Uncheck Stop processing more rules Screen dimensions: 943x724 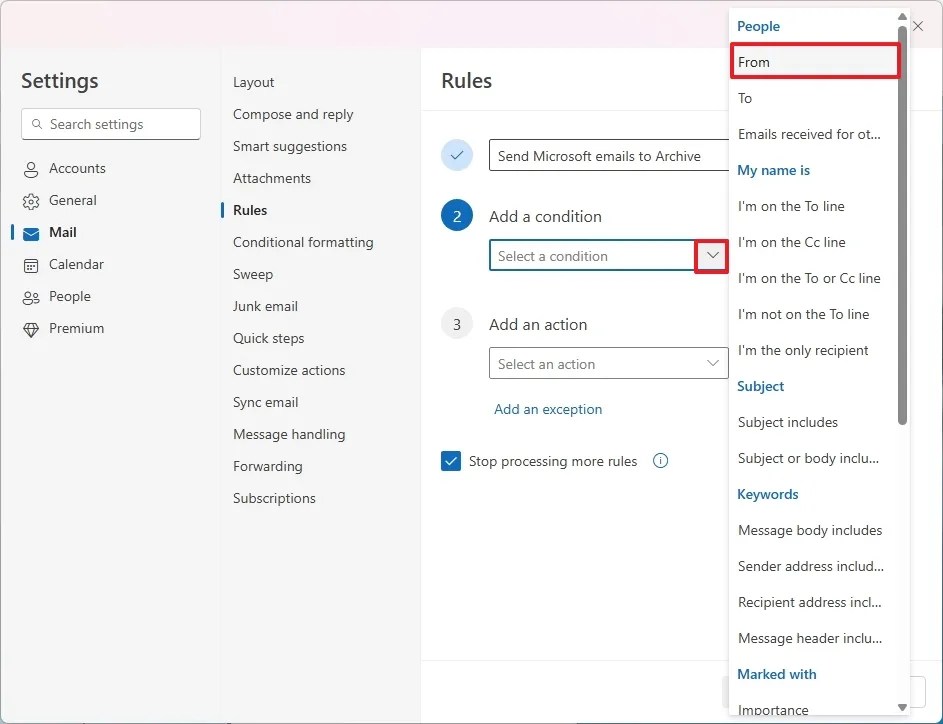point(451,461)
